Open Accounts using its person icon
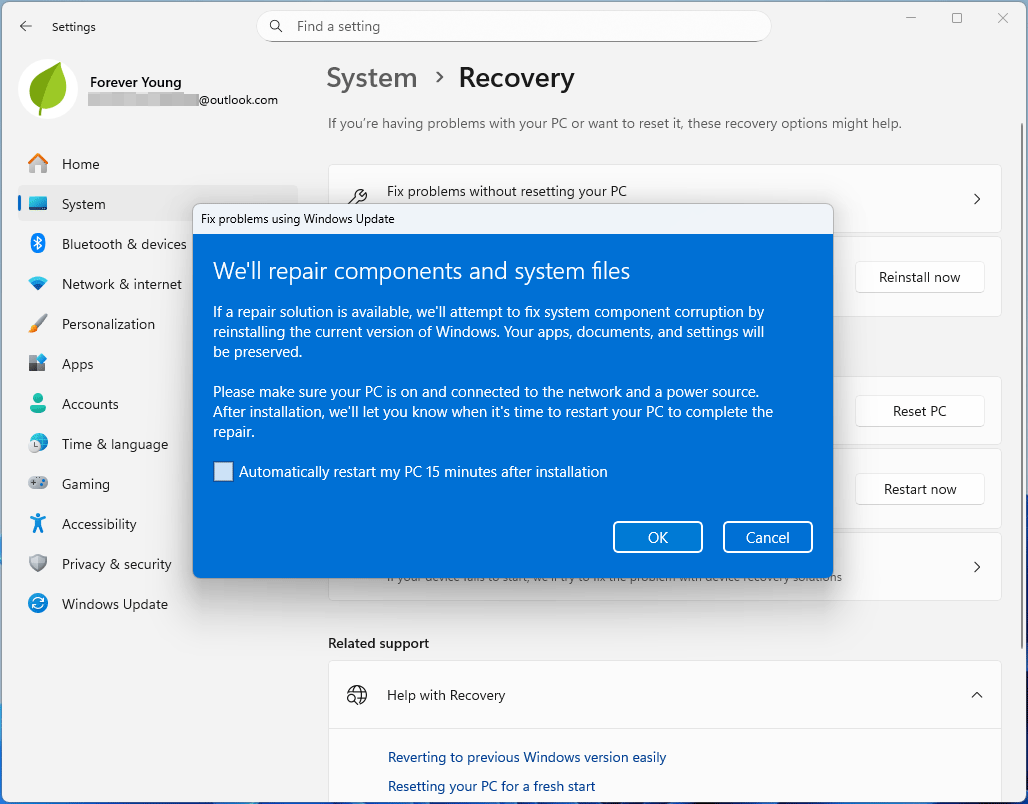The width and height of the screenshot is (1028, 804). 40,404
